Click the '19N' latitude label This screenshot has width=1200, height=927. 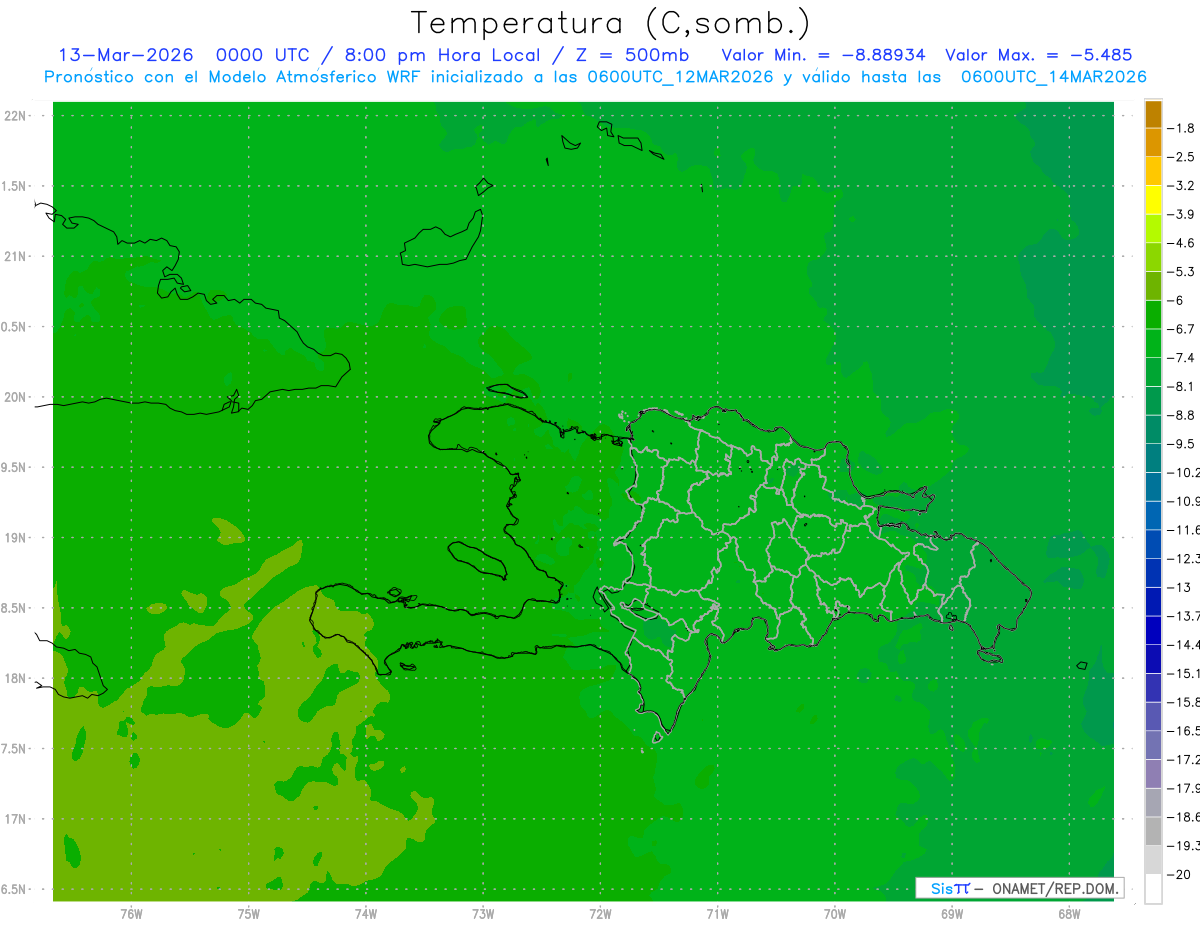point(15,538)
